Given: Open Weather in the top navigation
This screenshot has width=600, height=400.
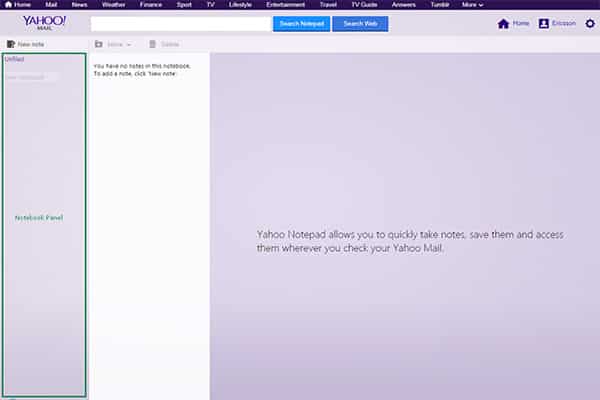Looking at the screenshot, I should 114,5.
